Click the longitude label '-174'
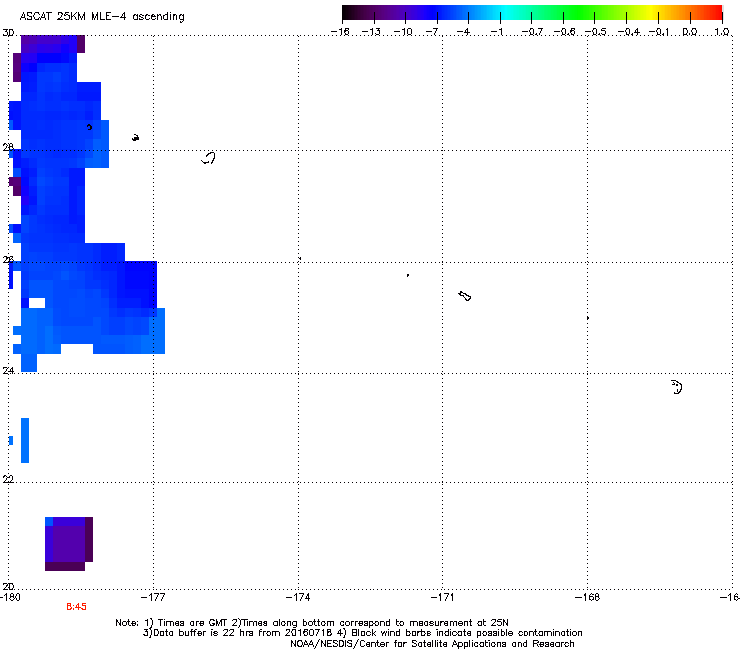Viewport: 740px width, 650px height. pos(298,597)
